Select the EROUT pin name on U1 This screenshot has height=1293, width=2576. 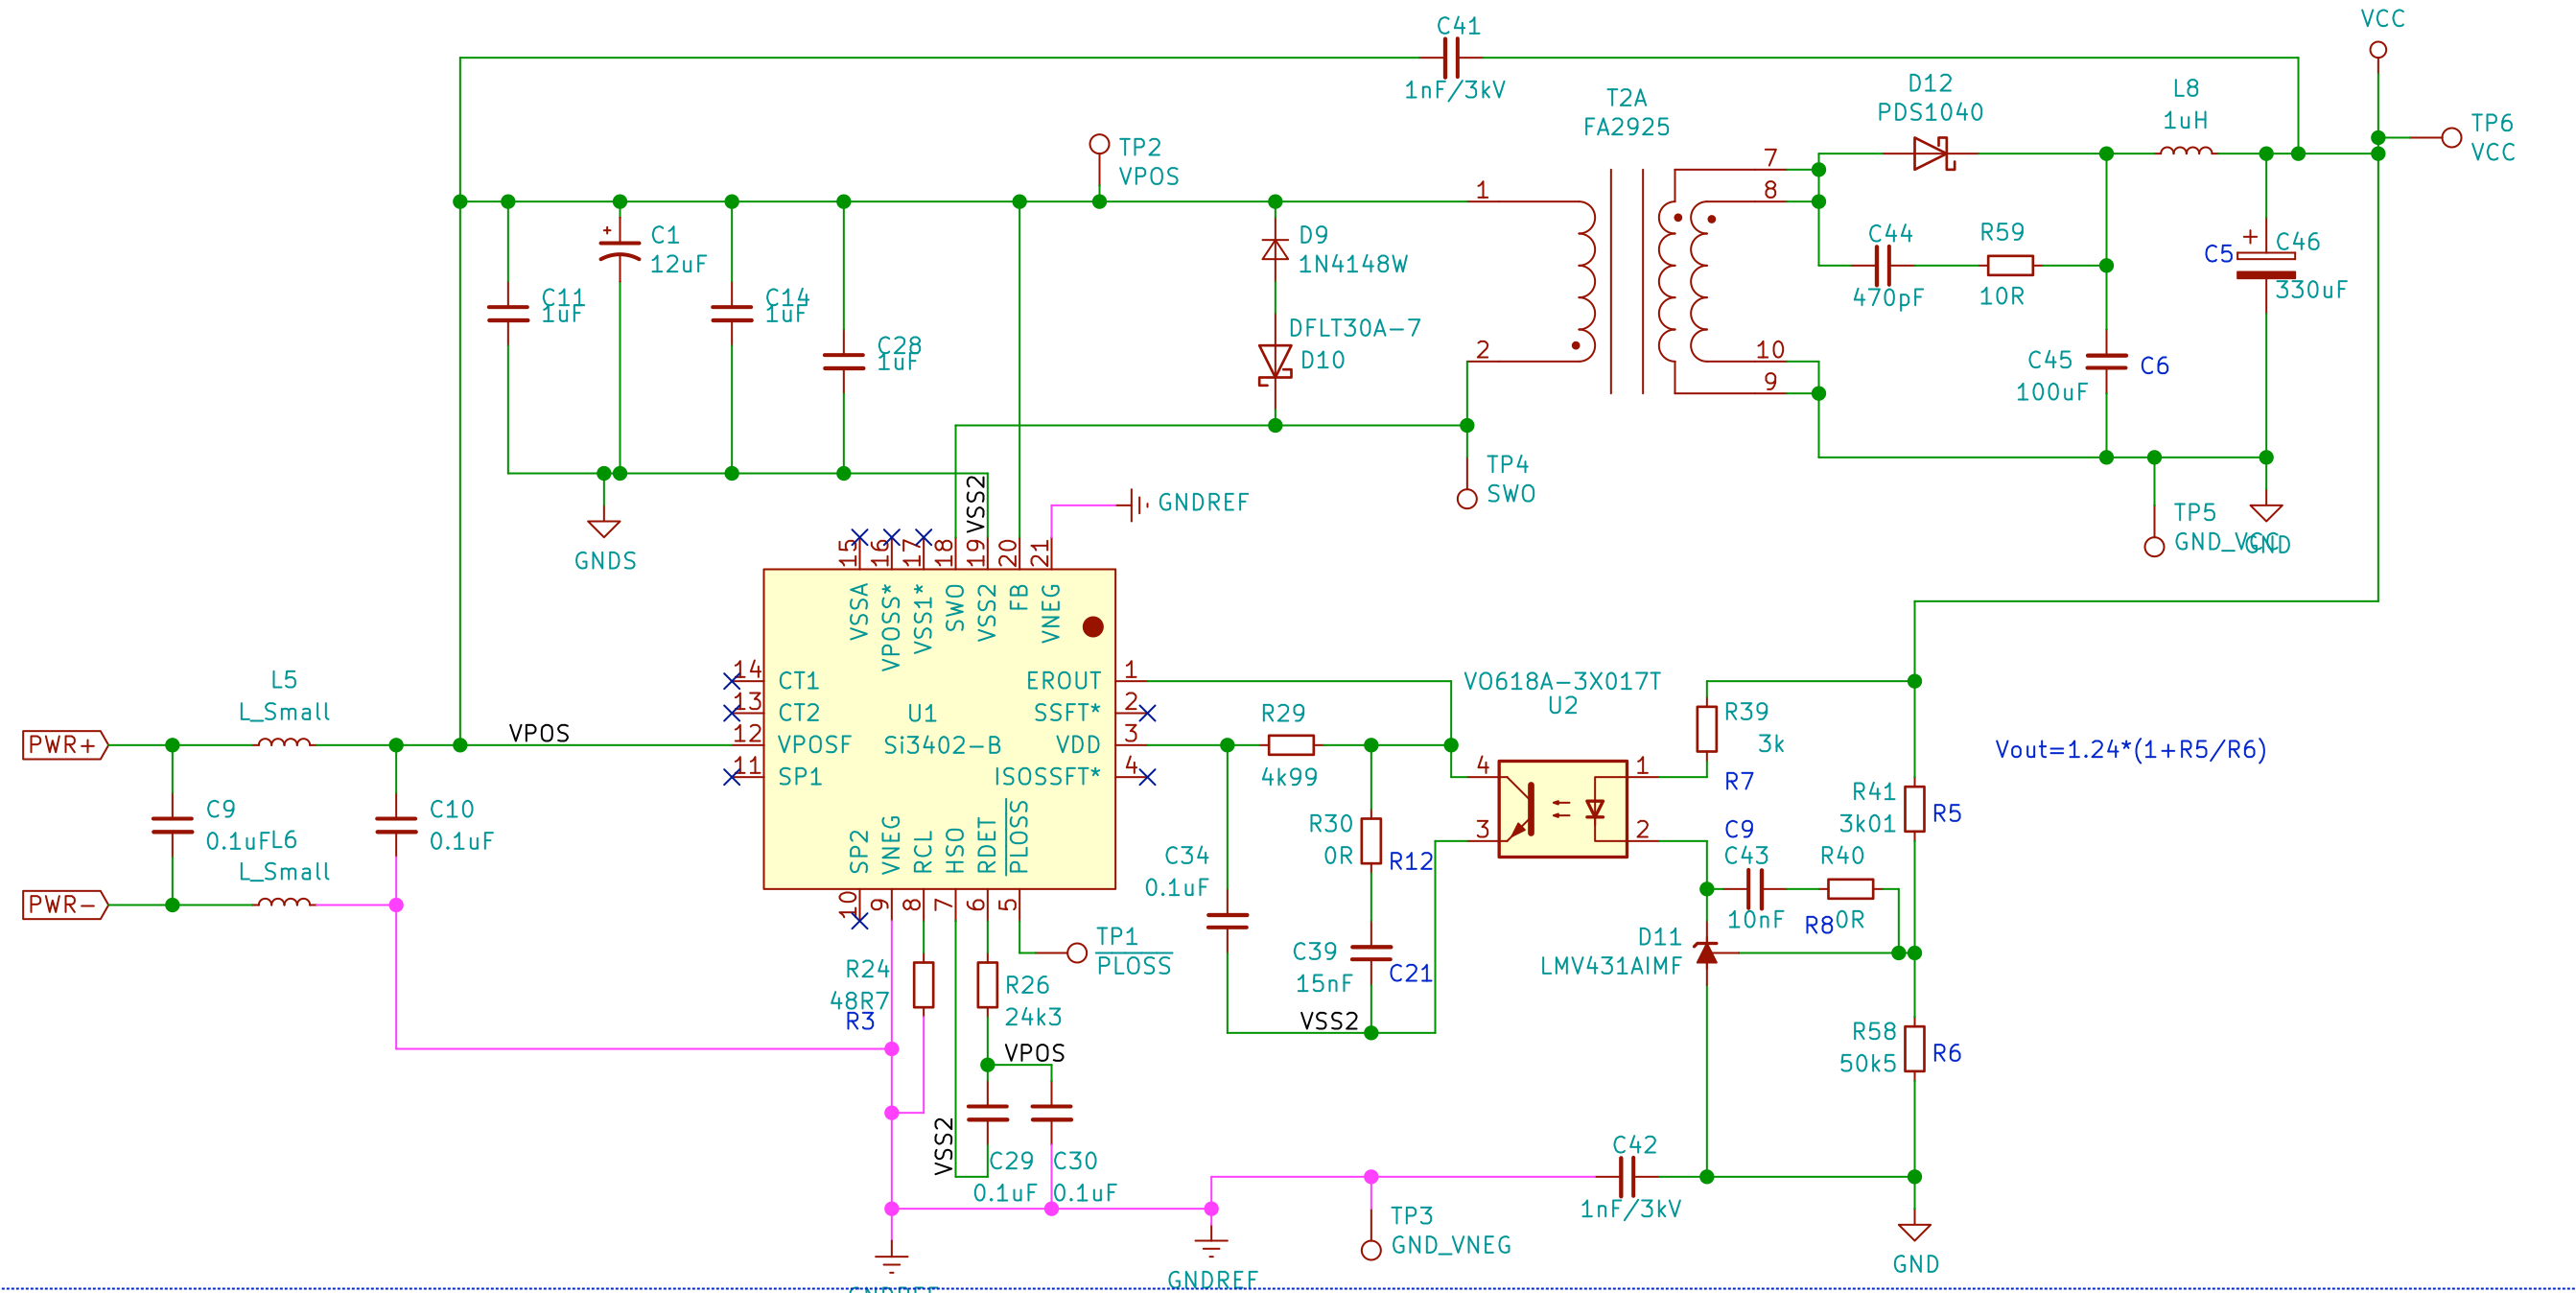1063,681
